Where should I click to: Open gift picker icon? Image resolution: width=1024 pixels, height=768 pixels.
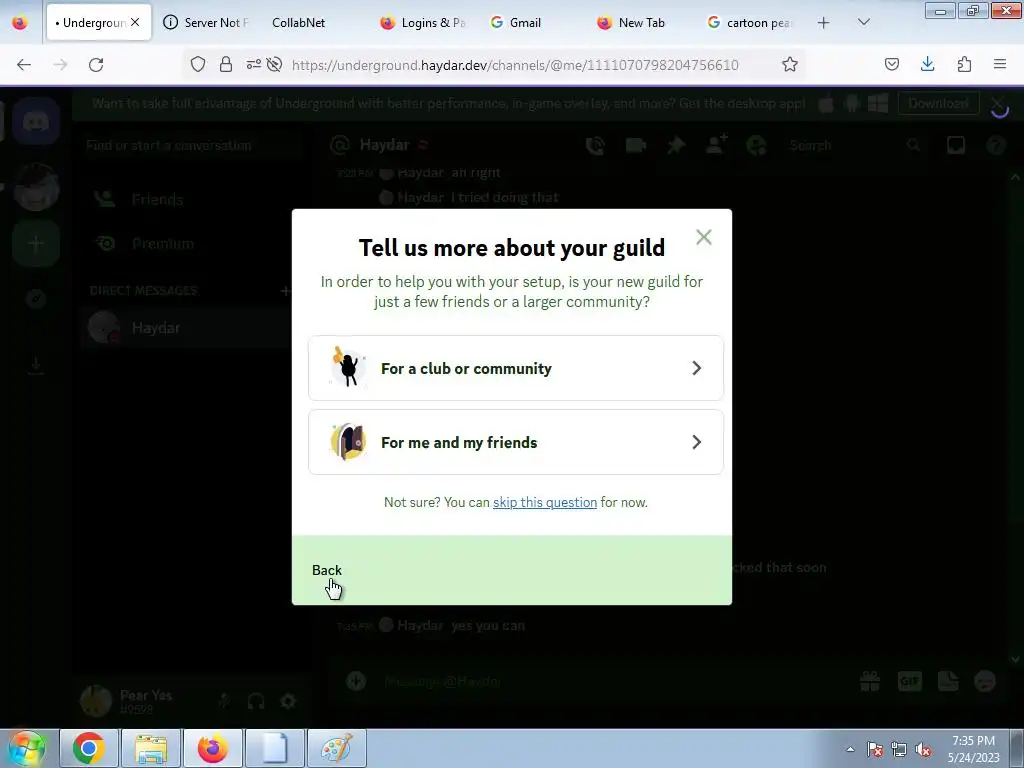pos(870,681)
